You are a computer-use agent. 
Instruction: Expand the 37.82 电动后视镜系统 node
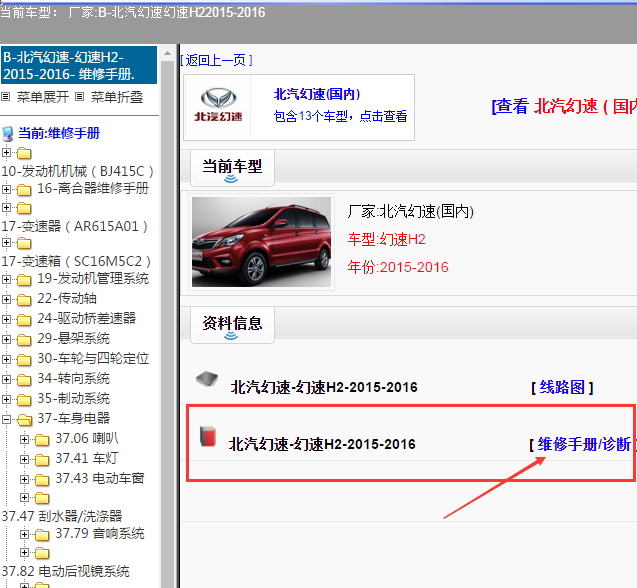[24, 552]
